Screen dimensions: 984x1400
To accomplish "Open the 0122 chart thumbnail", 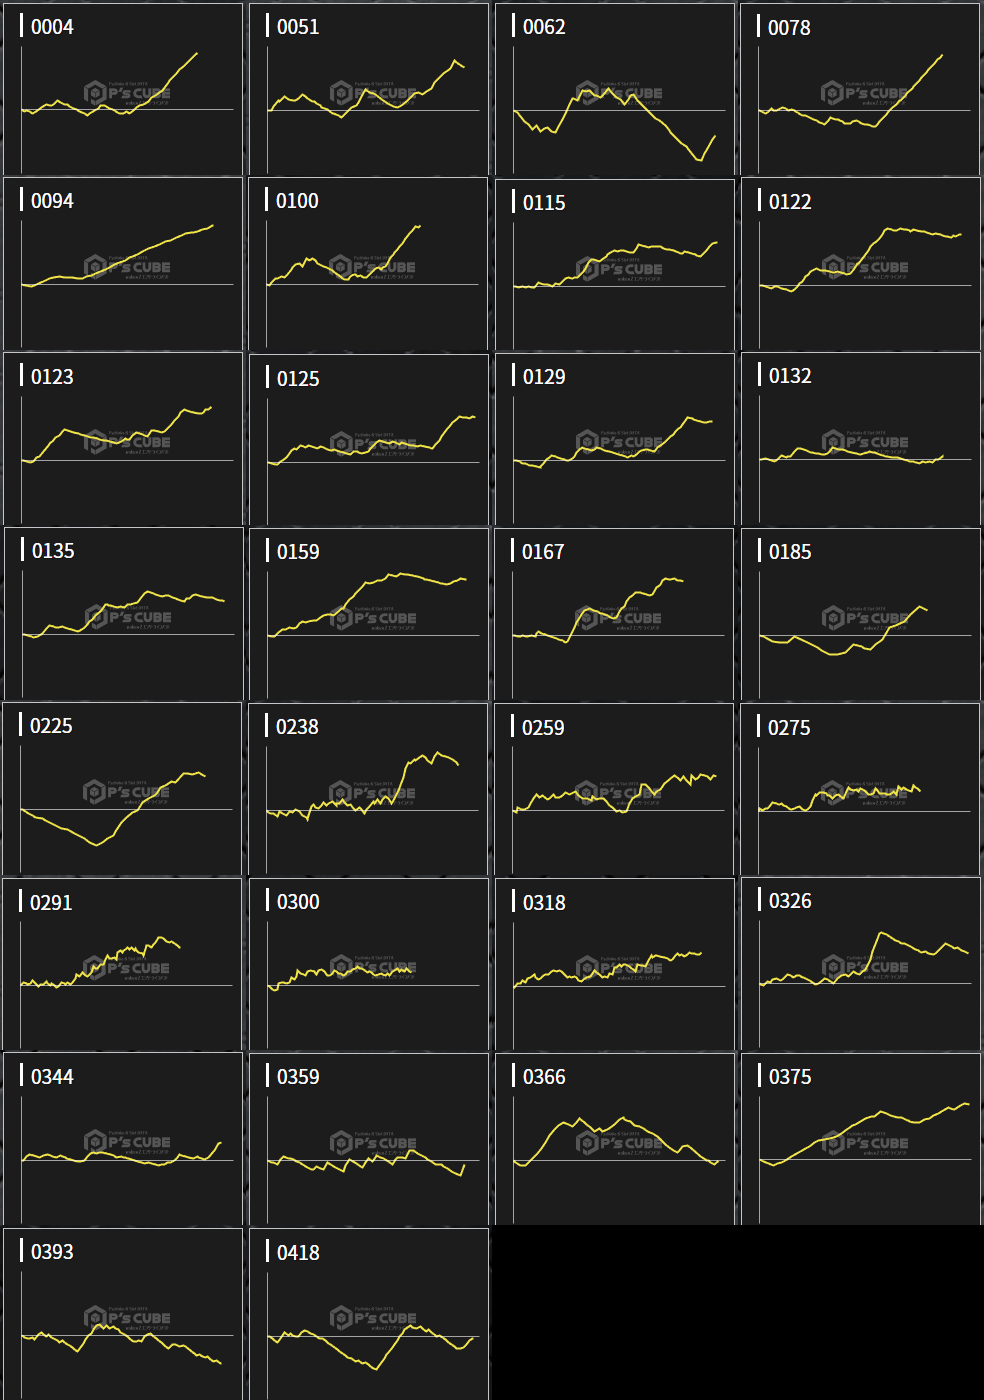I will pyautogui.click(x=860, y=265).
